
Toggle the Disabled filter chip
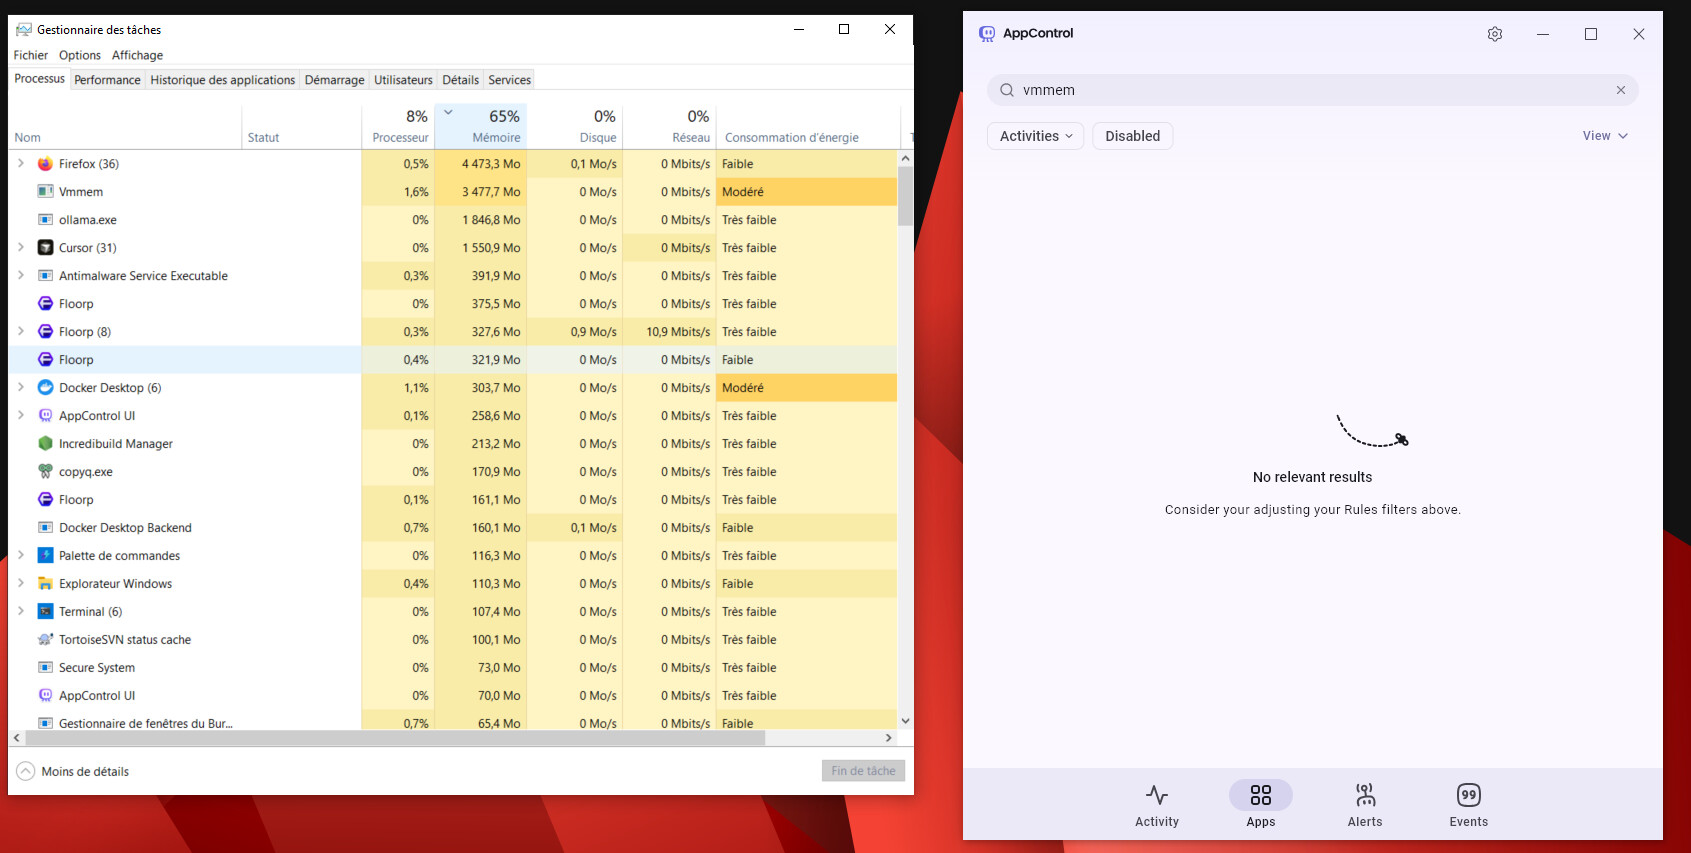point(1132,136)
